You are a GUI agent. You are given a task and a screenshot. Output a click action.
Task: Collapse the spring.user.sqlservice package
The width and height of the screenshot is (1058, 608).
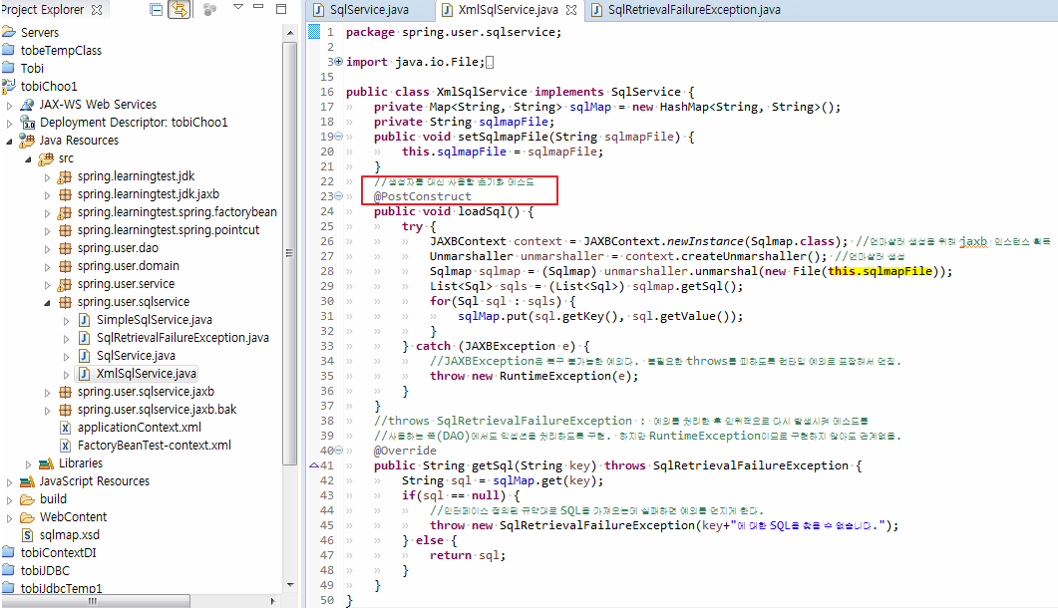tap(47, 303)
